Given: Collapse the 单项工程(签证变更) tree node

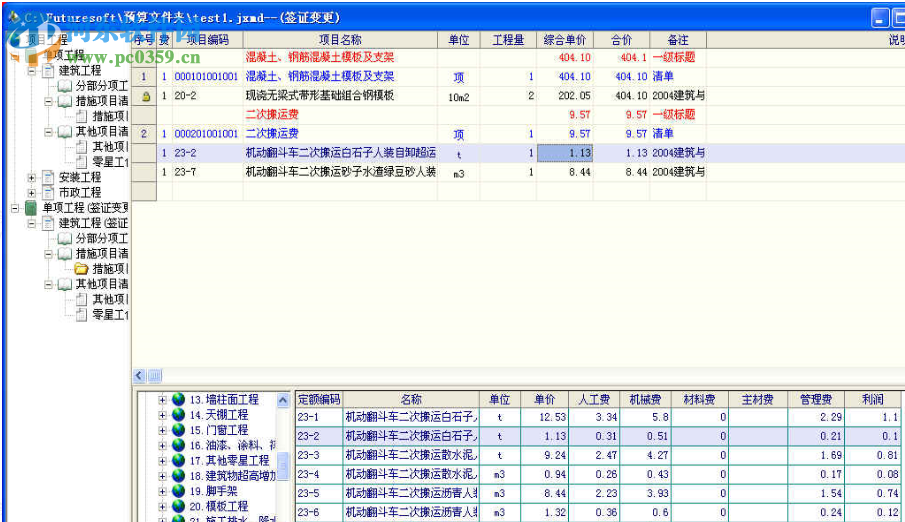Looking at the screenshot, I should tap(15, 208).
